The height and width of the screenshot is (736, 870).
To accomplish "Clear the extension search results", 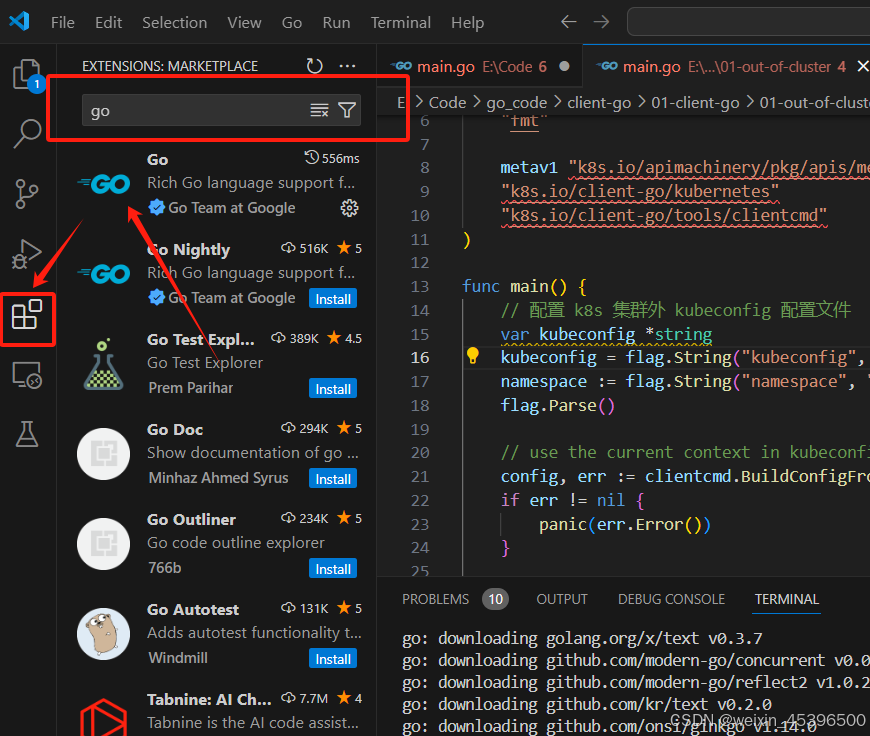I will click(x=319, y=111).
